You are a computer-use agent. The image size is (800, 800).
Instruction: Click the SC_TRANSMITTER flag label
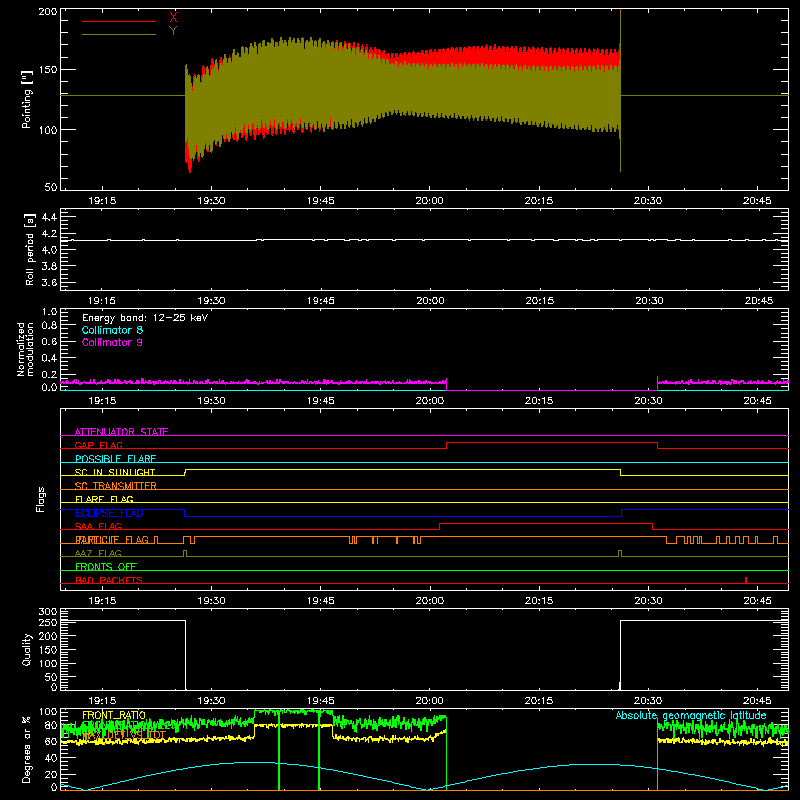(116, 486)
